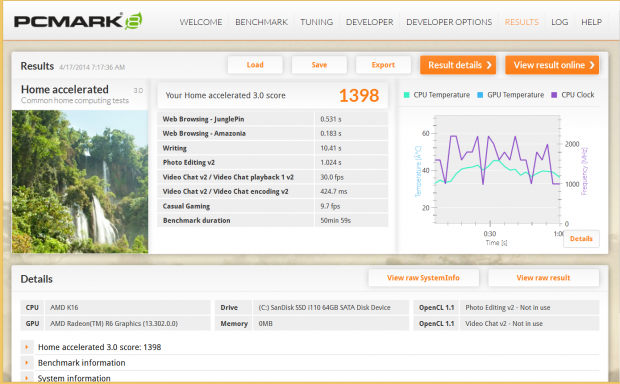This screenshot has width=620, height=384.
Task: Click Photo Editing v2 - Not in use
Action: coord(507,307)
